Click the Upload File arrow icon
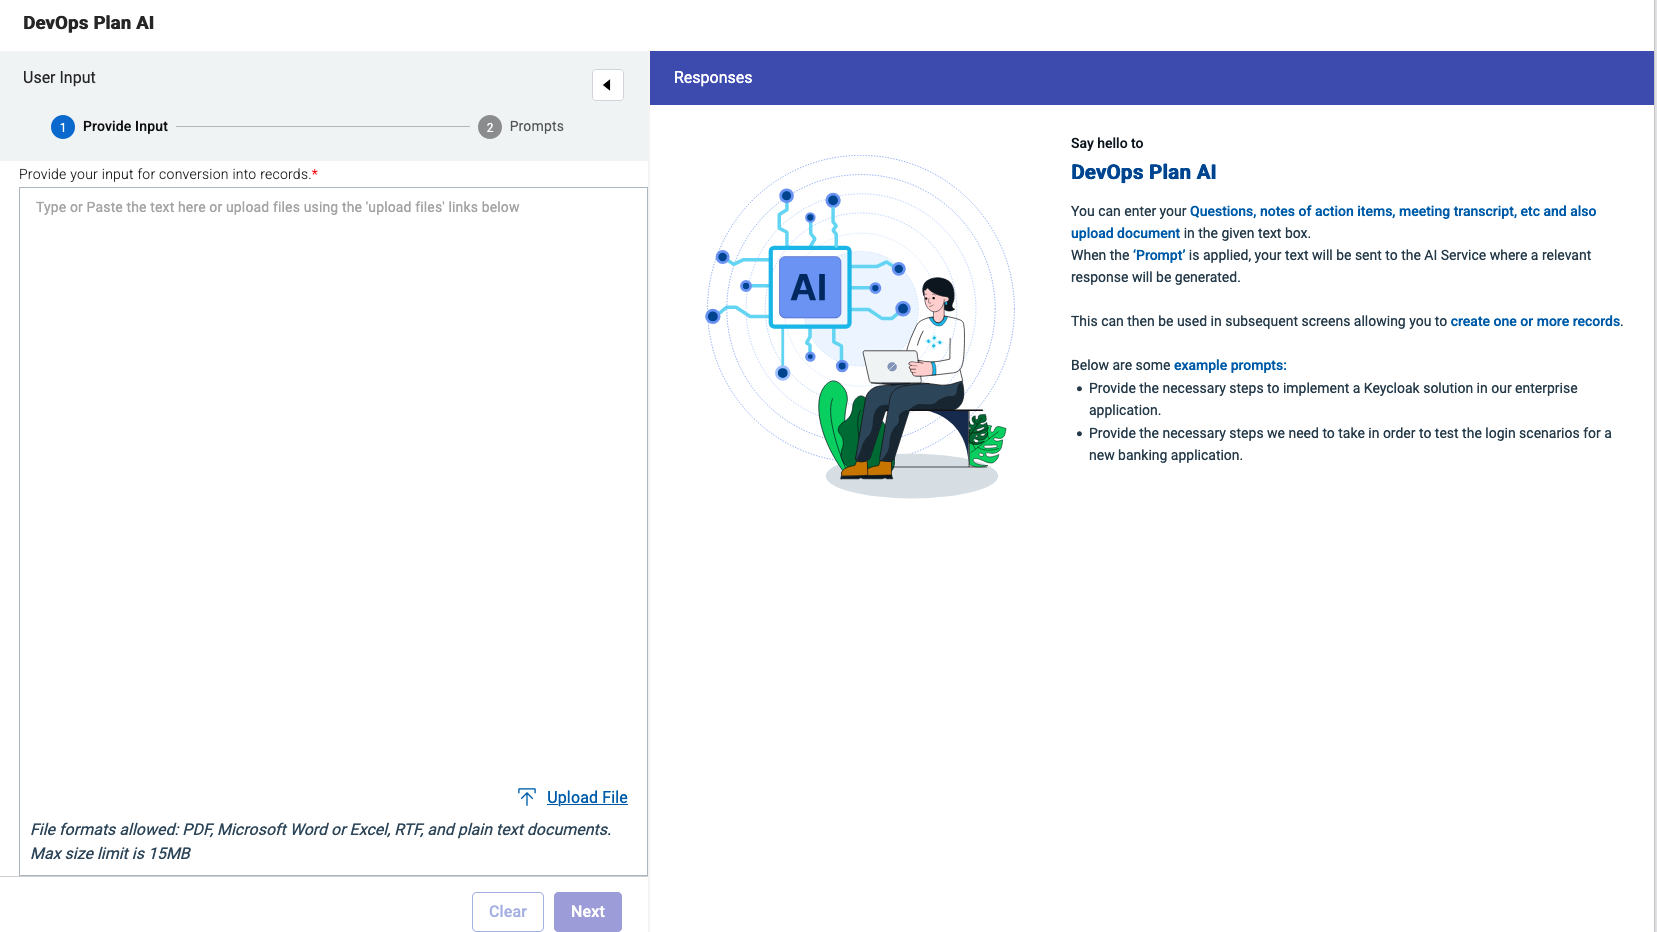Image resolution: width=1657 pixels, height=932 pixels. click(526, 796)
